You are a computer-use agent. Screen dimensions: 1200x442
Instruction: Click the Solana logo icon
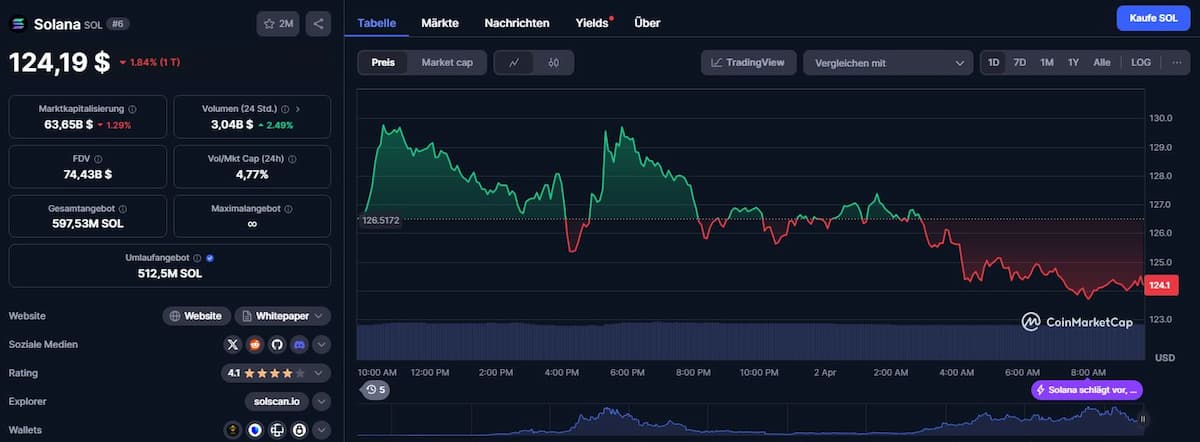17,23
